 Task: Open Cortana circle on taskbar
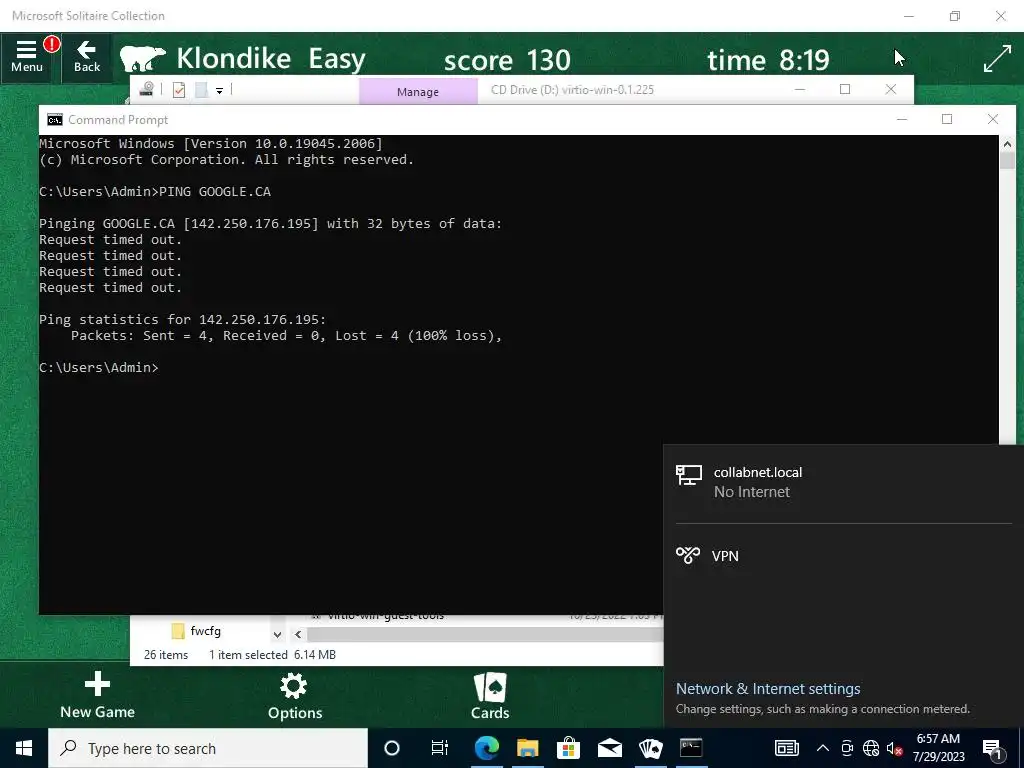click(x=392, y=748)
